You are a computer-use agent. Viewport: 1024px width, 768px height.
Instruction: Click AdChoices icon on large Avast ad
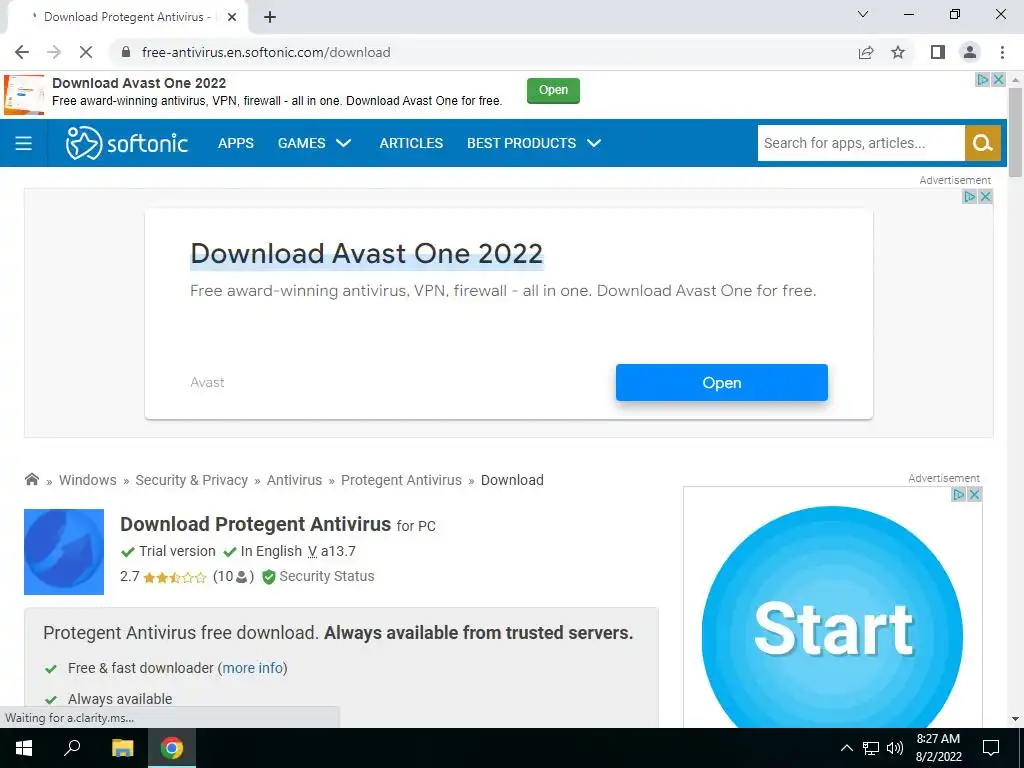[970, 197]
